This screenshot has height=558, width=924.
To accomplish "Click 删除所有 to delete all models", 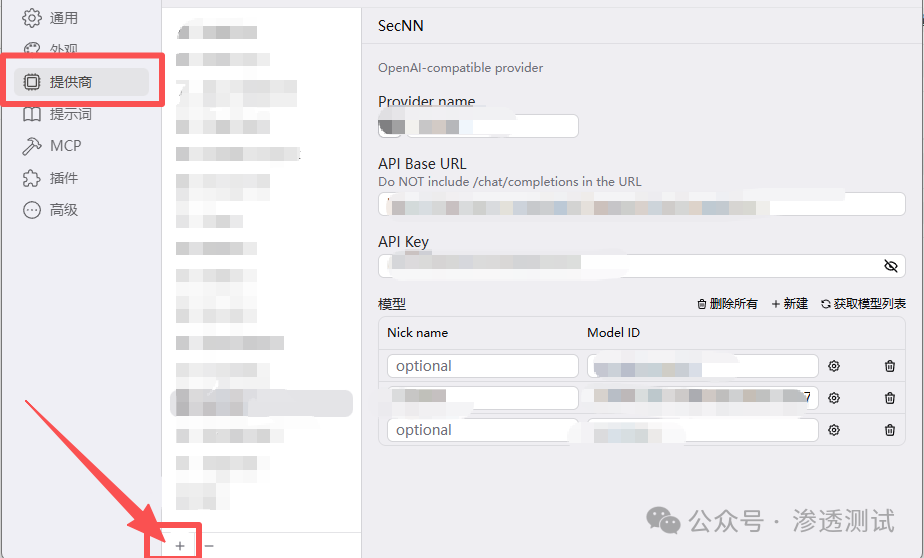I will [x=727, y=303].
